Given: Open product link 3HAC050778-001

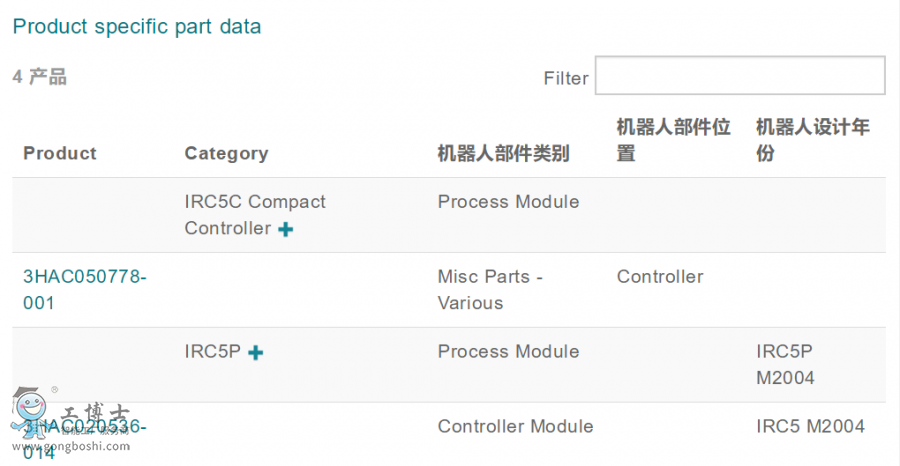Looking at the screenshot, I should 85,289.
